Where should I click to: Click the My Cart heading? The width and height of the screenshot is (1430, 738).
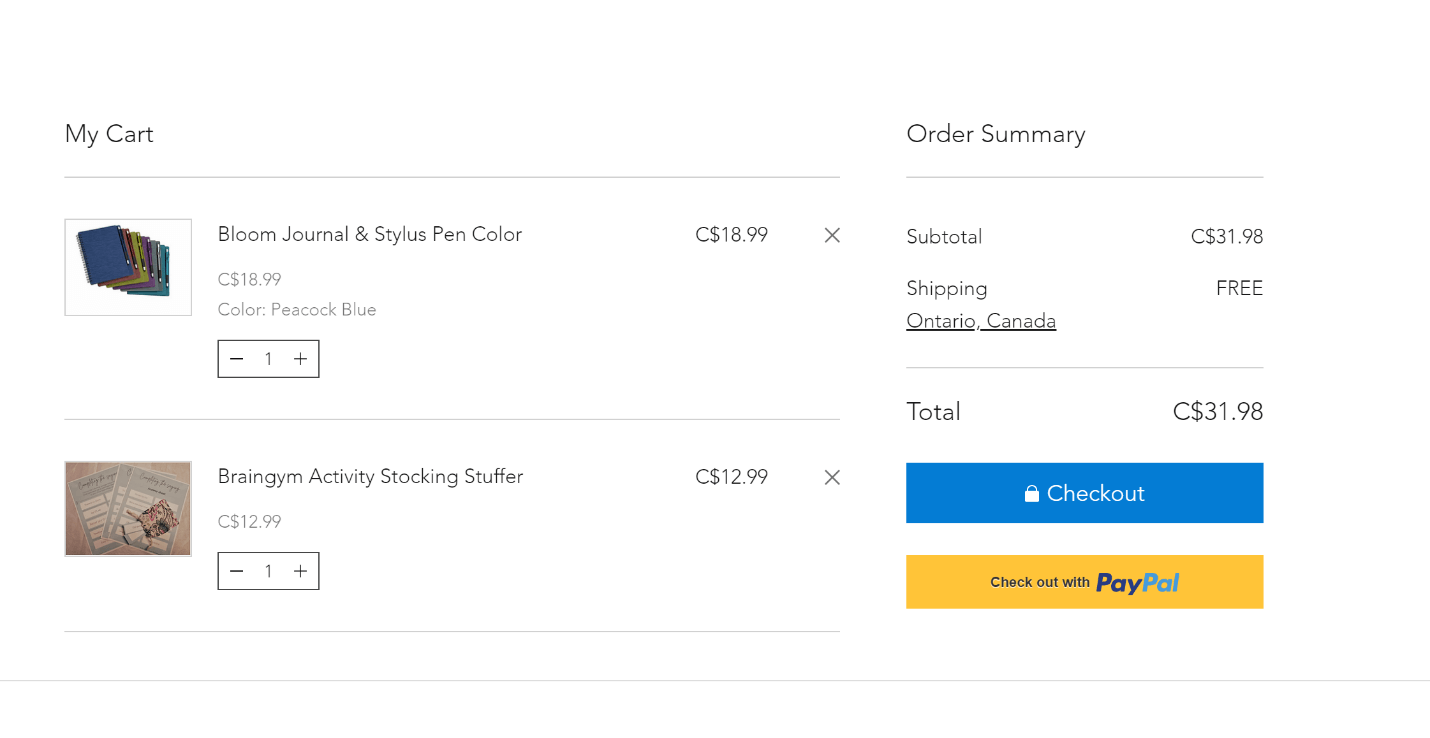coord(109,134)
